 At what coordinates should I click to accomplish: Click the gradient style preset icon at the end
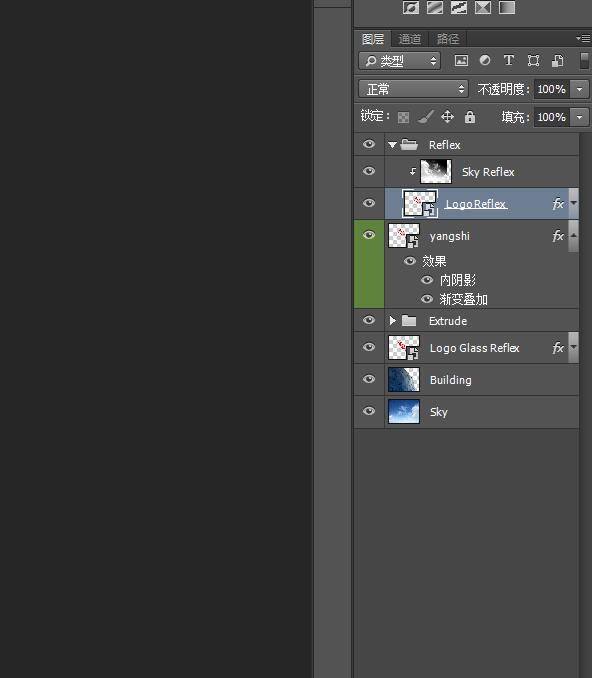tap(507, 7)
